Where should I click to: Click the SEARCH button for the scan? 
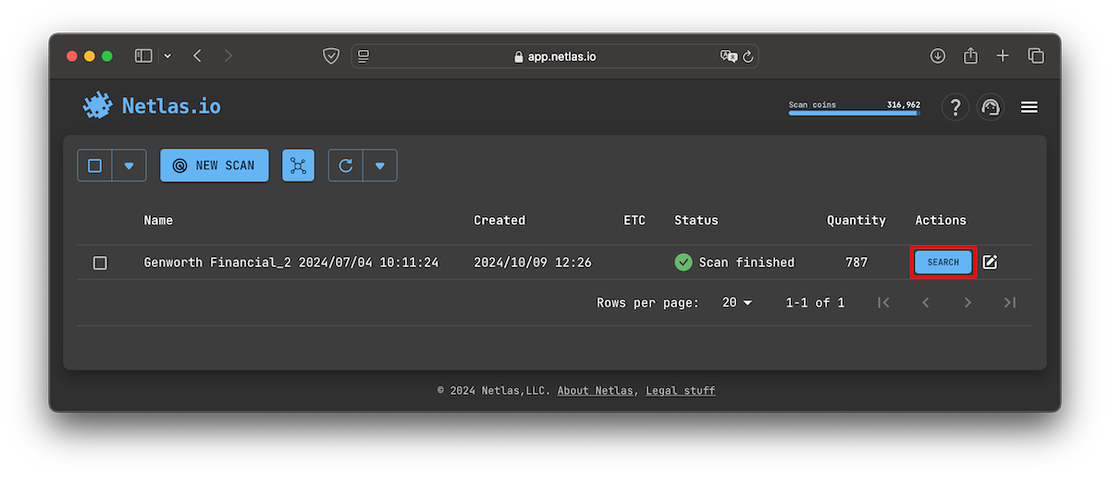point(943,263)
